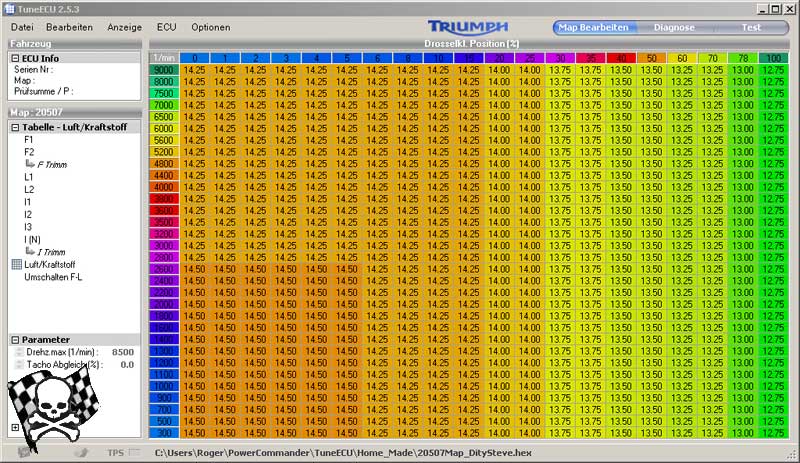Select the L2 table
800x463 pixels.
pos(29,189)
